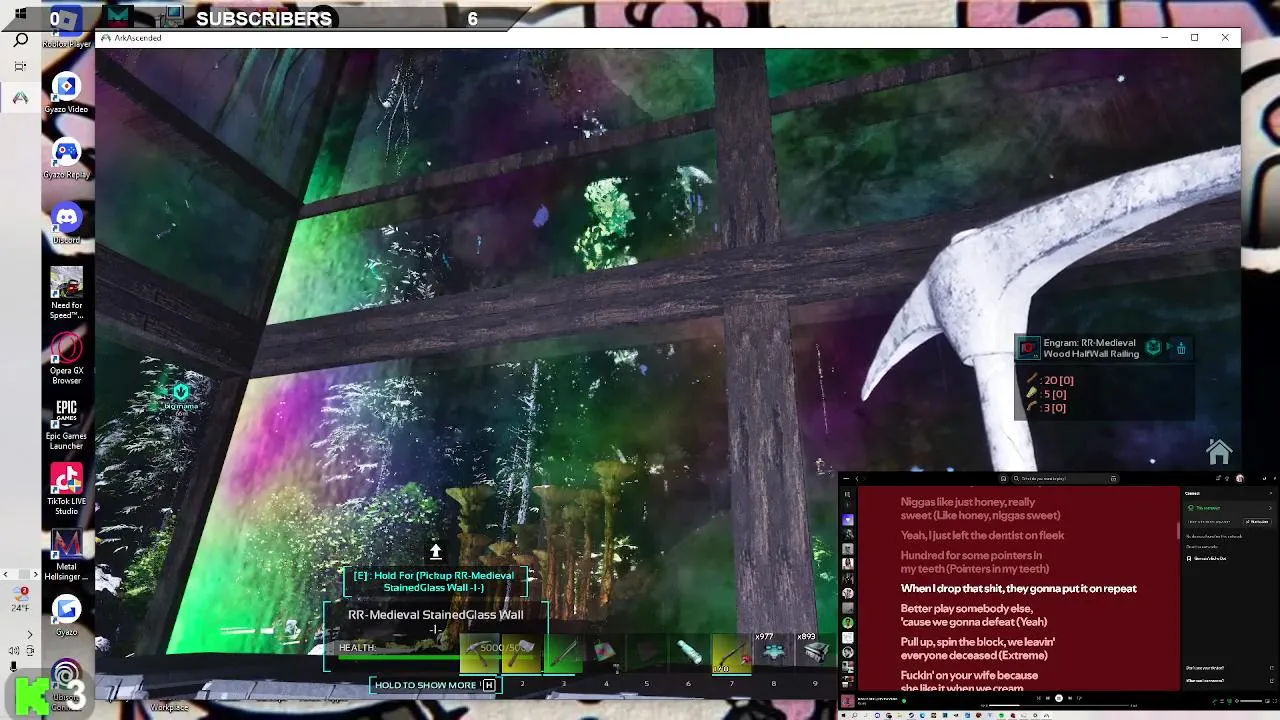Open the Spotify profile avatar menu

pyautogui.click(x=1240, y=479)
